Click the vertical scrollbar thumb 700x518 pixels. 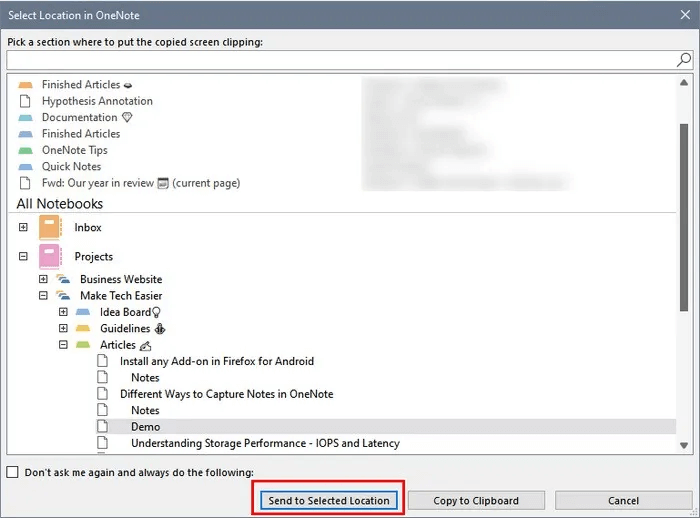[683, 217]
